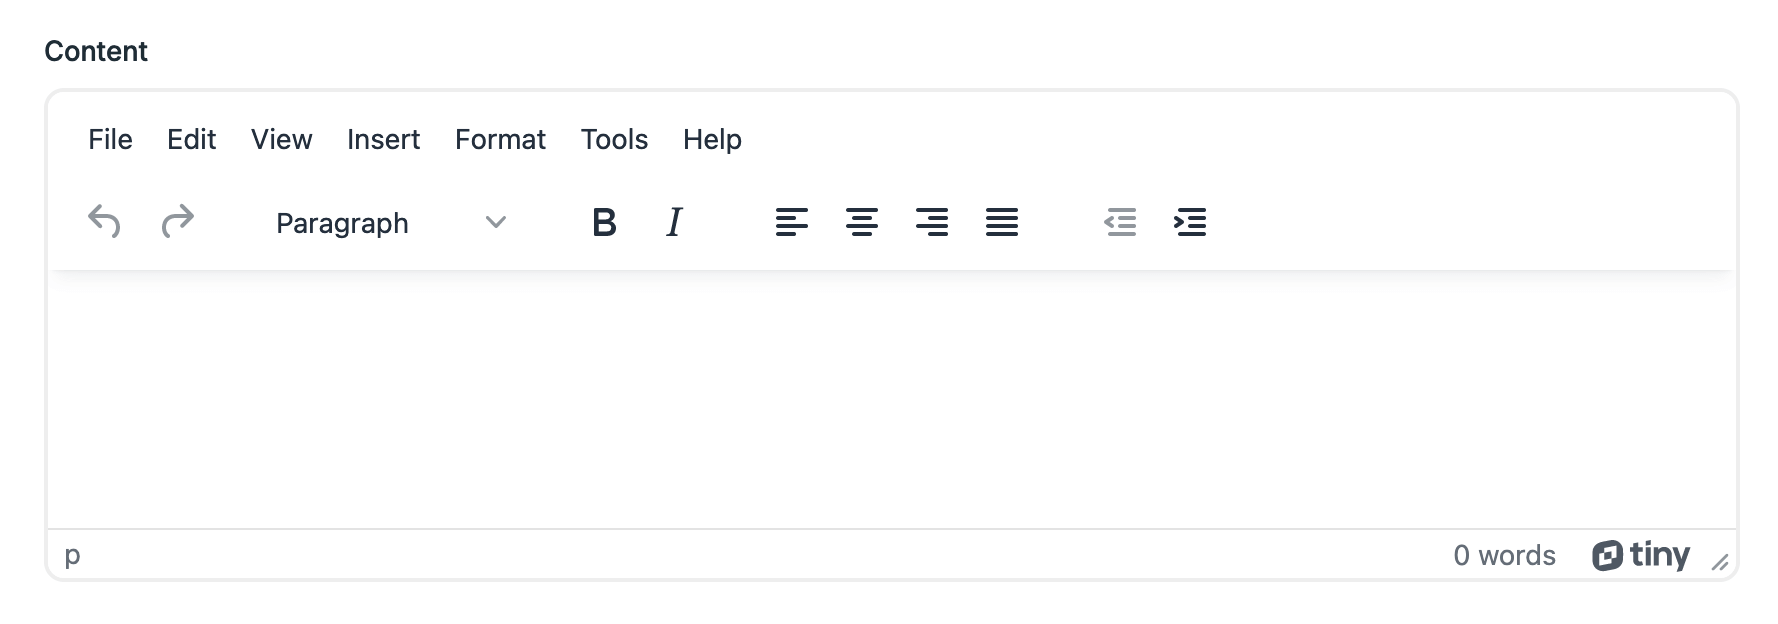Expand the Insert menu
This screenshot has height=624, width=1778.
[x=383, y=139]
